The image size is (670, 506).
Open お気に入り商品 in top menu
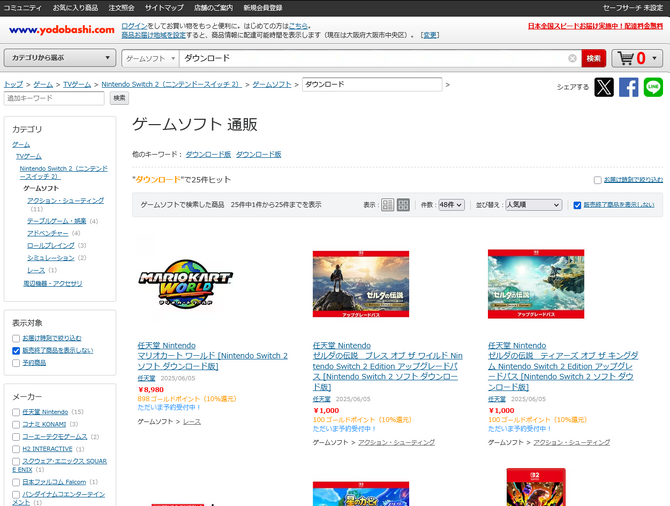(75, 8)
